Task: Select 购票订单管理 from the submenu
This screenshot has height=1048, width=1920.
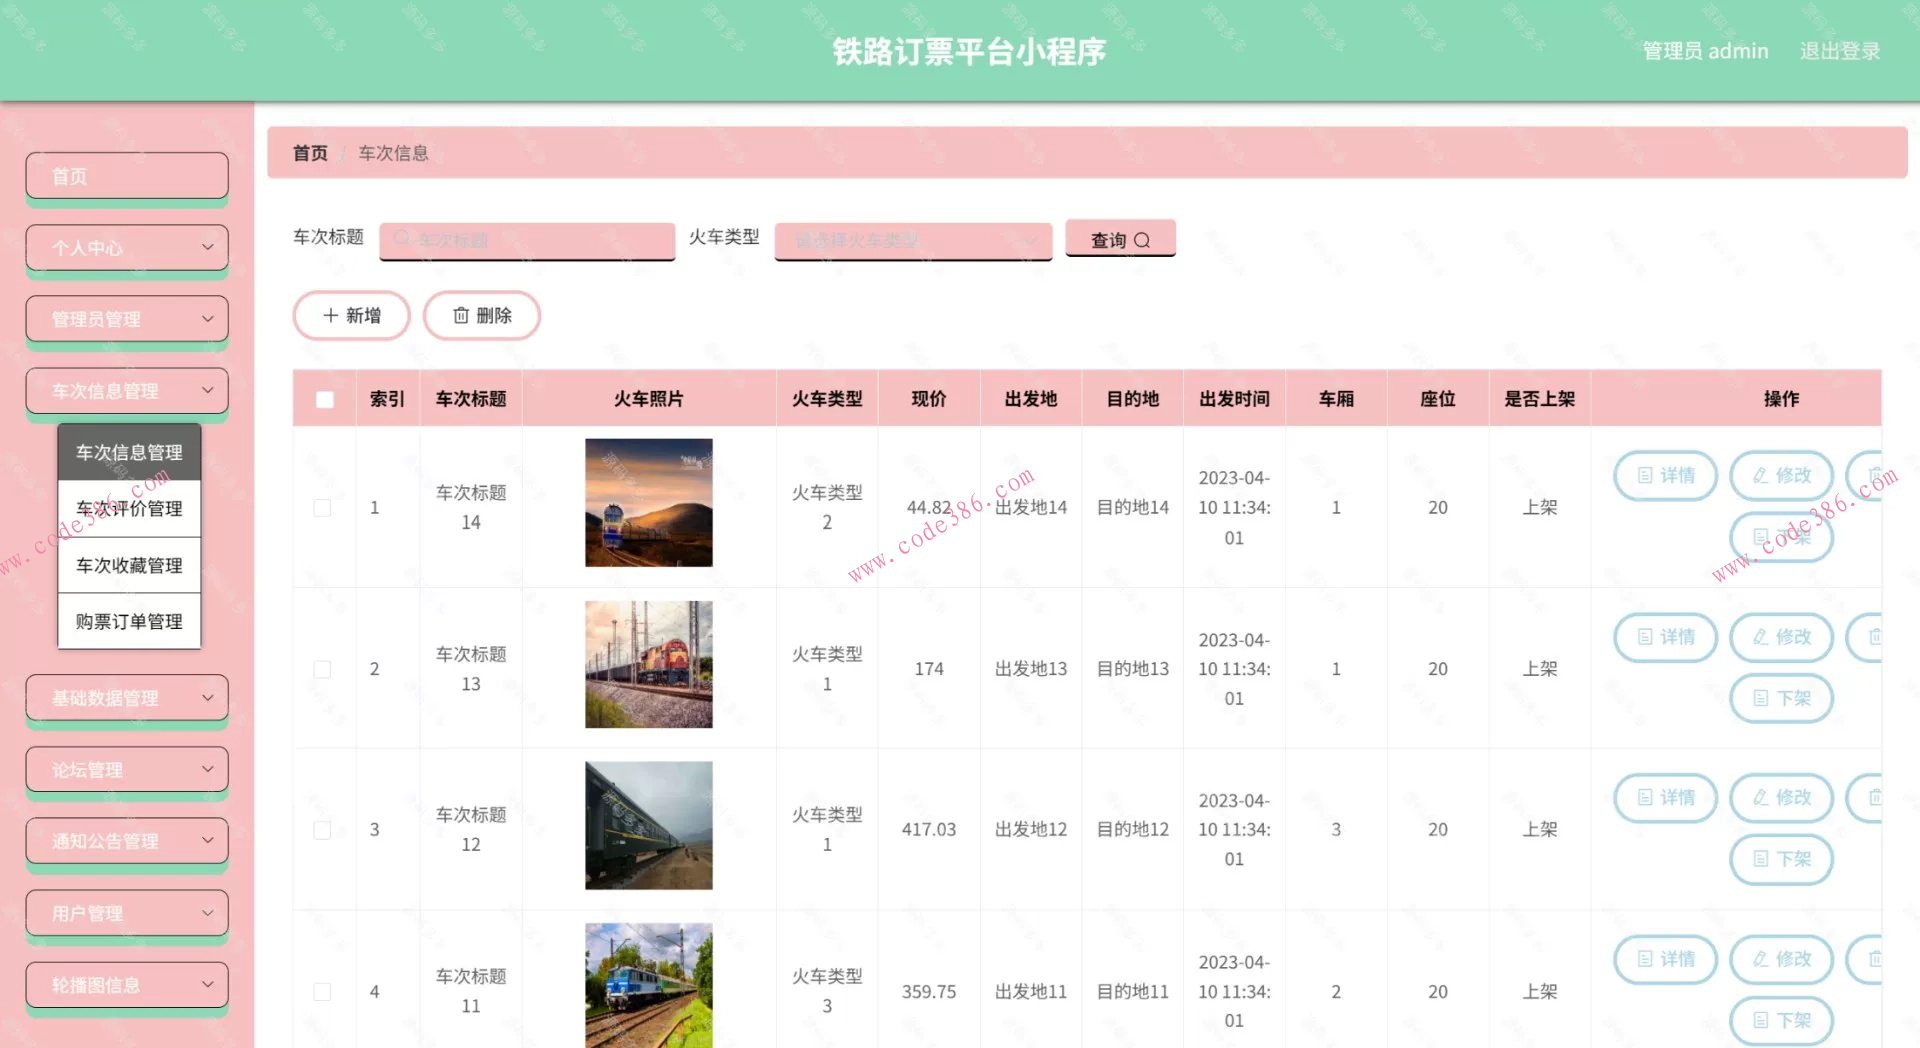Action: tap(127, 620)
